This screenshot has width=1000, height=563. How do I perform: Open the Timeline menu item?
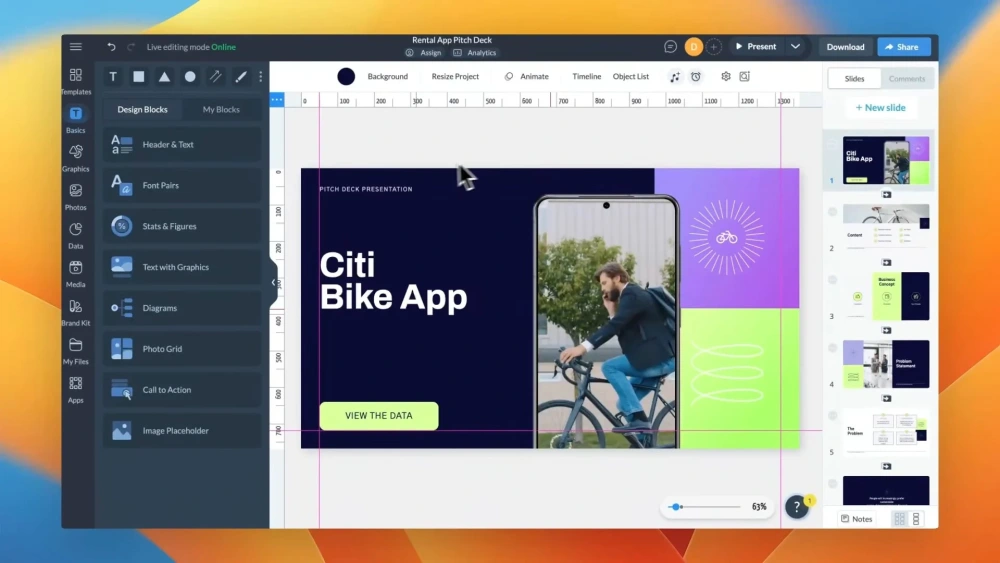coord(587,77)
